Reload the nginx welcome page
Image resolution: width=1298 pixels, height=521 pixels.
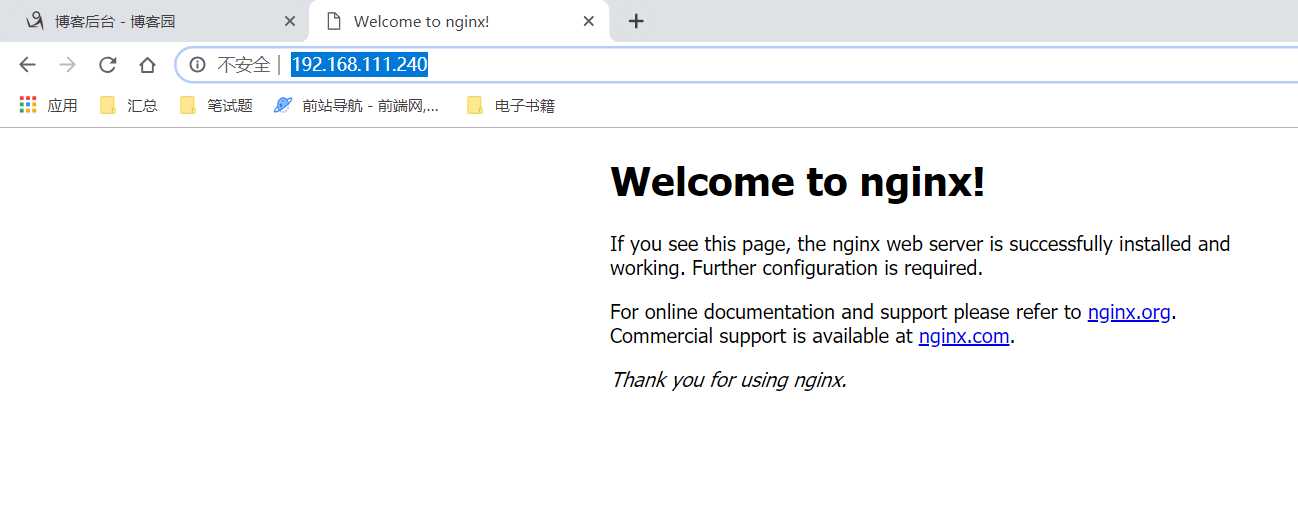tap(107, 65)
